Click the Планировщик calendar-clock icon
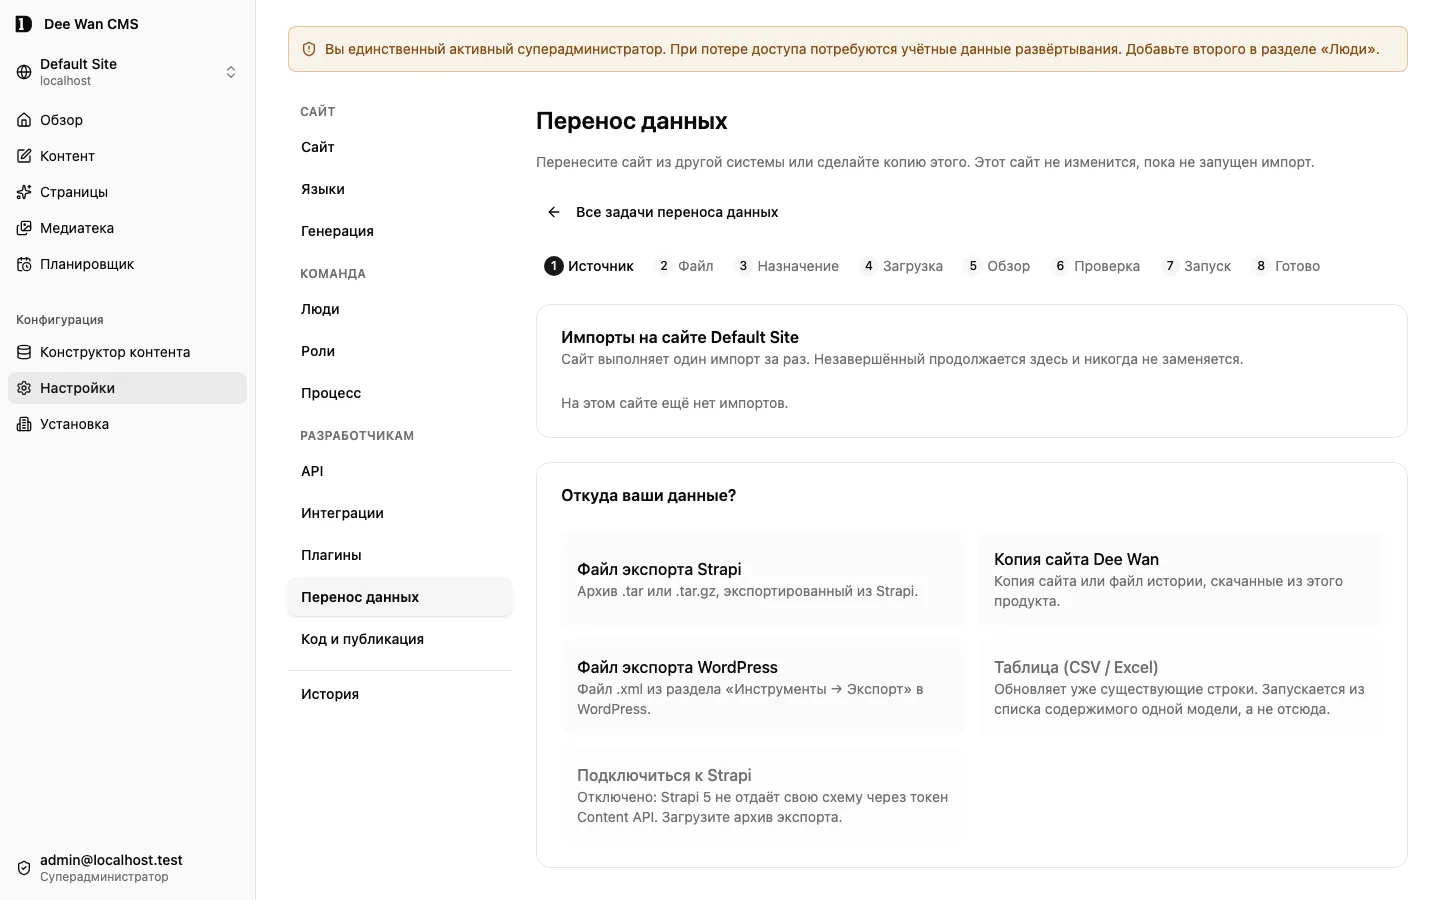1440x900 pixels. pyautogui.click(x=24, y=264)
